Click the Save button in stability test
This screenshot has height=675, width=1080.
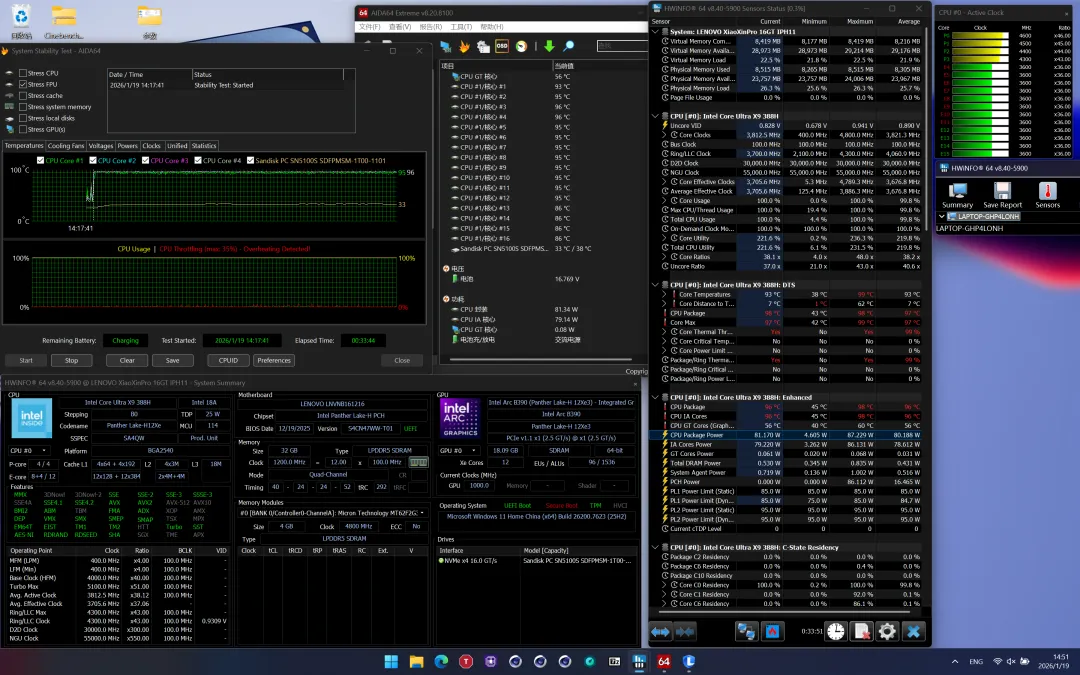tap(172, 360)
